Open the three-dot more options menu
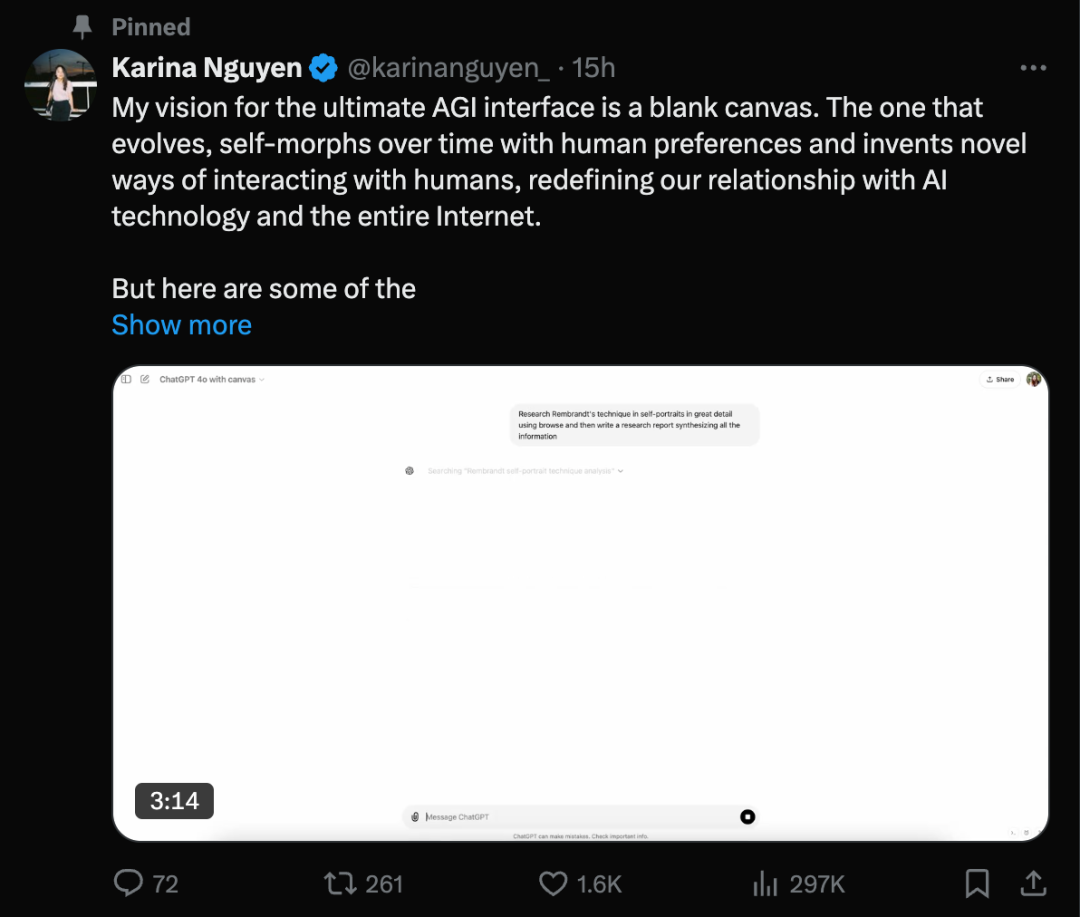Image resolution: width=1080 pixels, height=917 pixels. [1033, 68]
